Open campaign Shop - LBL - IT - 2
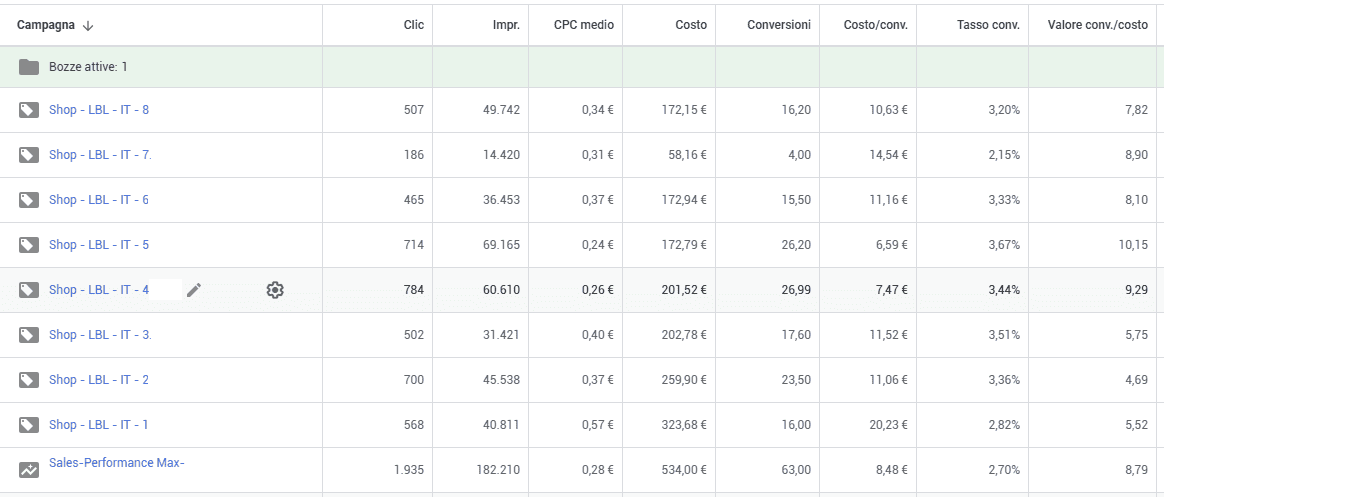Image resolution: width=1362 pixels, height=497 pixels. pos(99,380)
